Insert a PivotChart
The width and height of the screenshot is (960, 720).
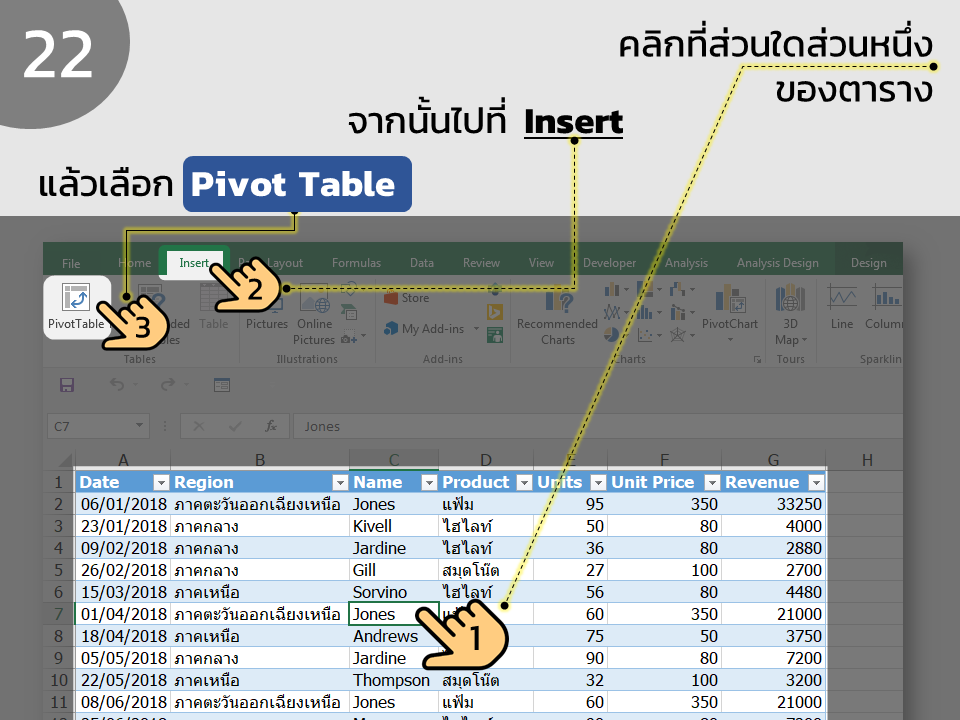[729, 313]
